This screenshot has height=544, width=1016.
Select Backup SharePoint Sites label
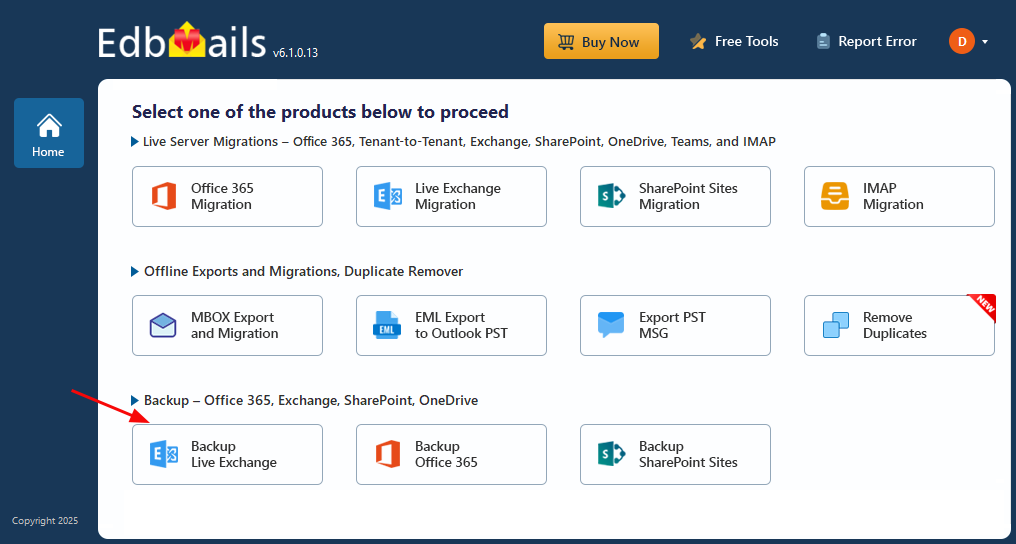[x=688, y=454]
